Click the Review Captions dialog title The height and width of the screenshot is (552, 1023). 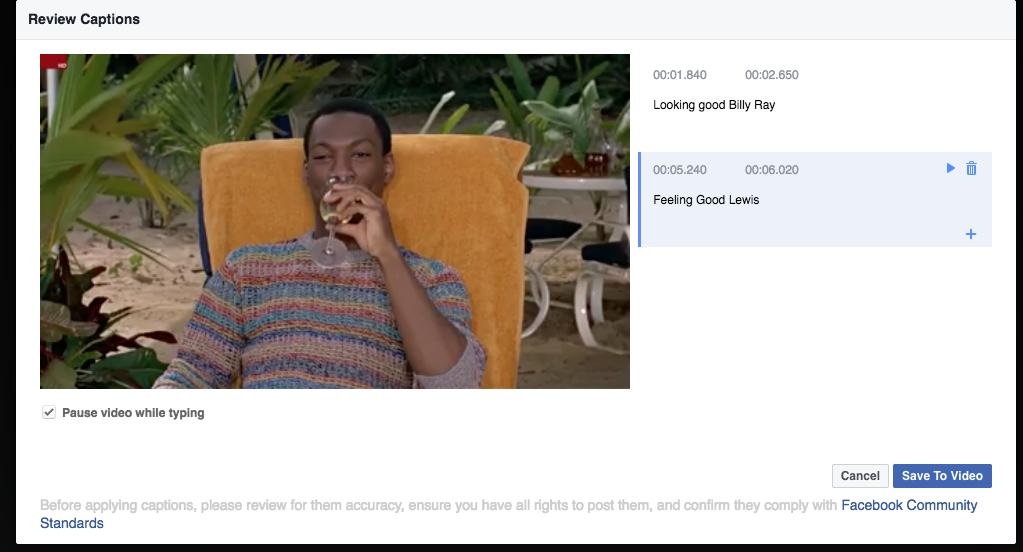click(84, 20)
